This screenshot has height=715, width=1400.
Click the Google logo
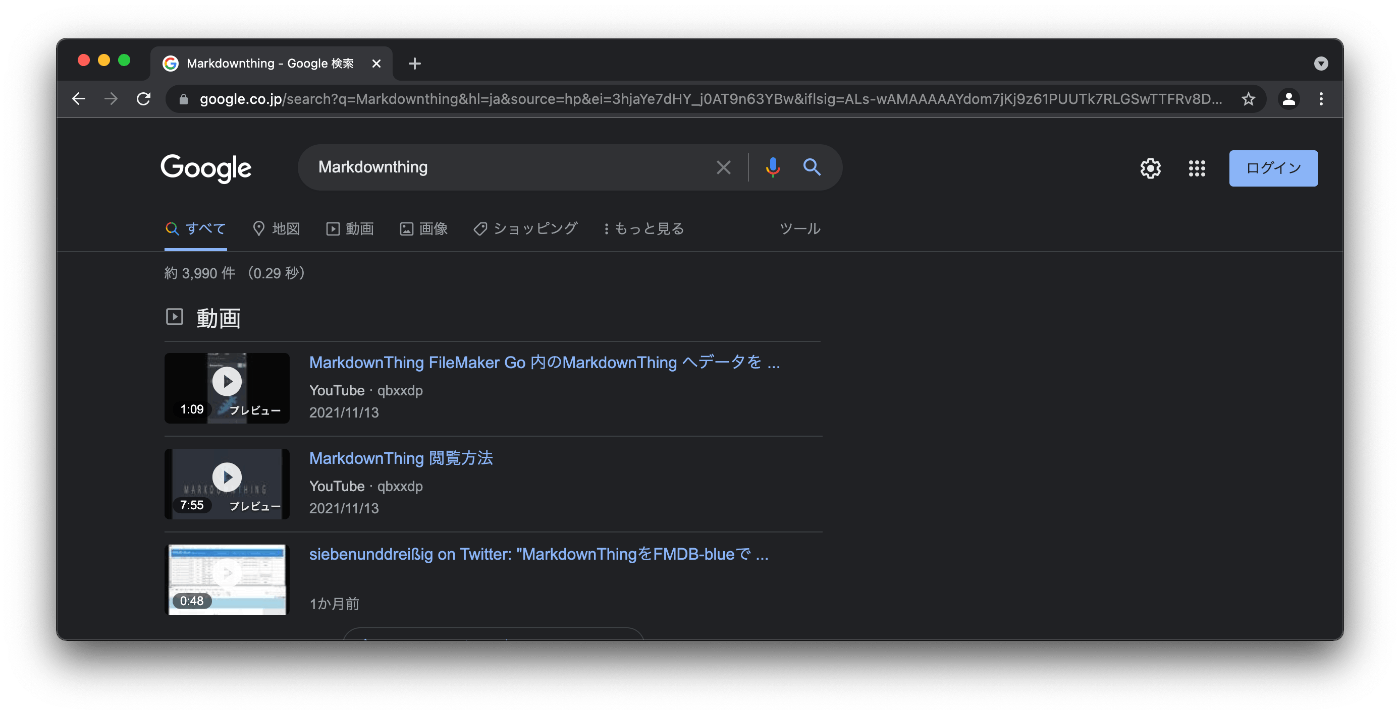206,169
